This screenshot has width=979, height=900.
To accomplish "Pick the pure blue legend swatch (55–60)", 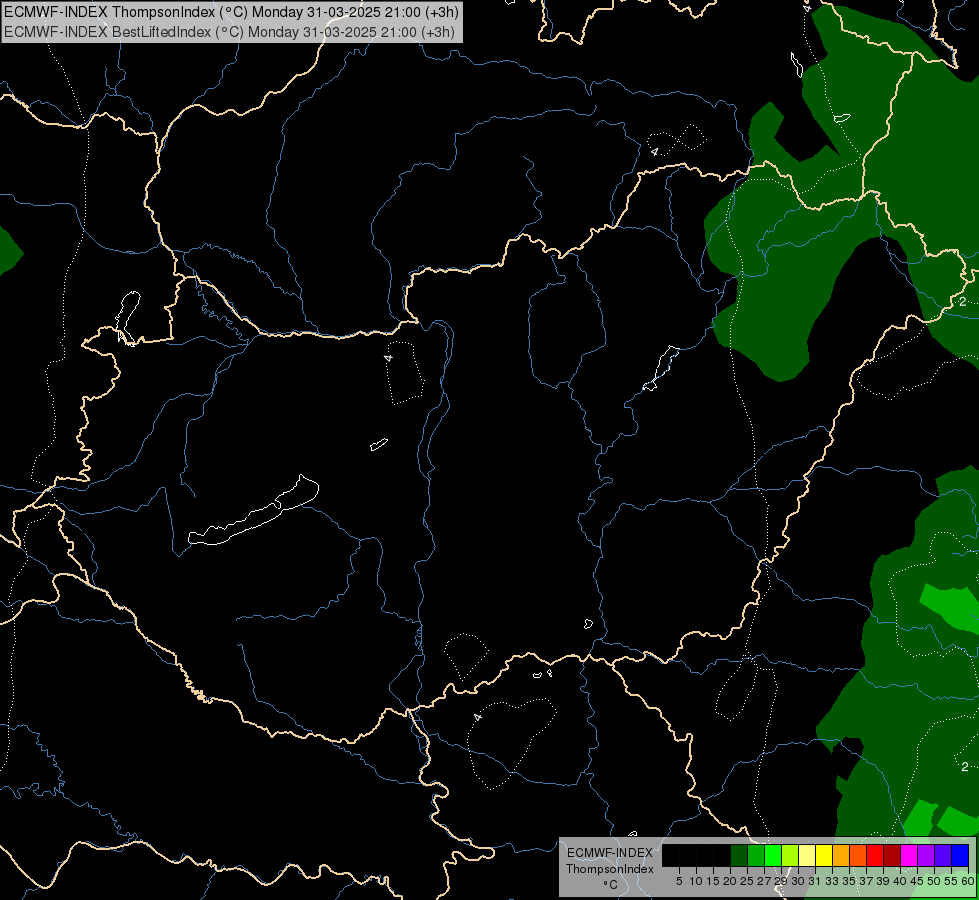I will 960,855.
